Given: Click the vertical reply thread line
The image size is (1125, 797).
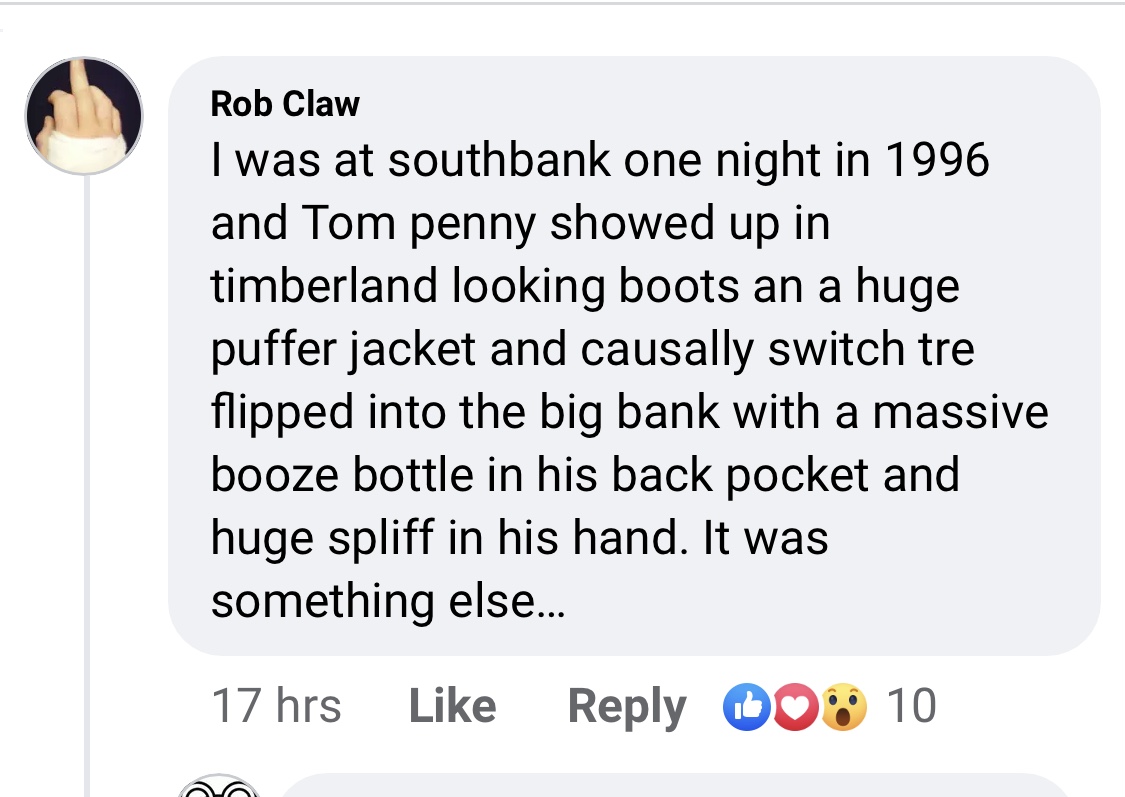Looking at the screenshot, I should 87,484.
